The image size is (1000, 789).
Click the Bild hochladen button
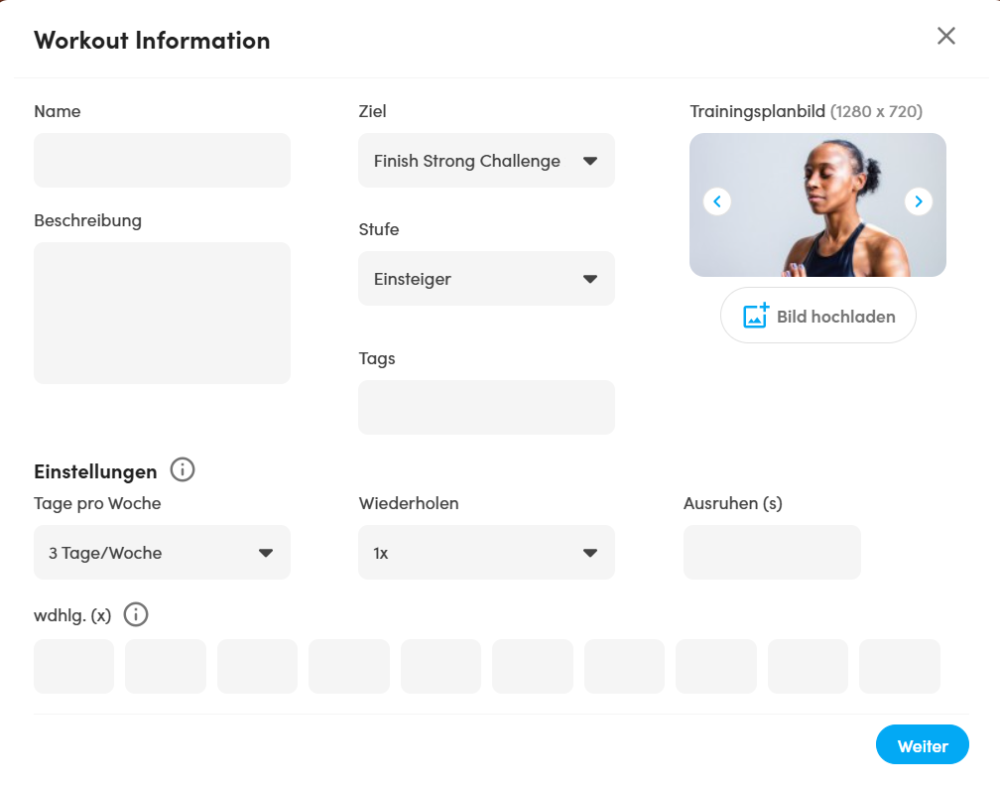[x=818, y=316]
